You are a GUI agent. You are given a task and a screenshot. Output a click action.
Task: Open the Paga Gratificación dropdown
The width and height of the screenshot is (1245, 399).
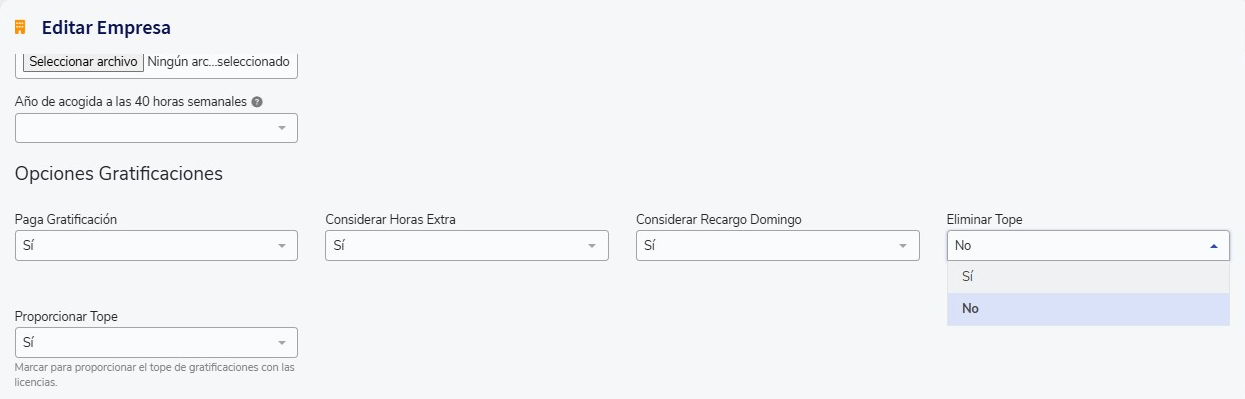point(156,245)
